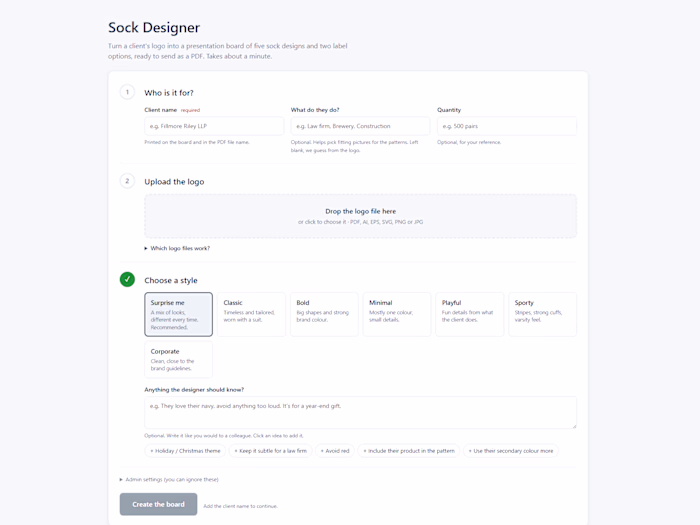Image resolution: width=700 pixels, height=525 pixels.
Task: Add Holiday / Christmas theme suggestion
Action: point(185,451)
